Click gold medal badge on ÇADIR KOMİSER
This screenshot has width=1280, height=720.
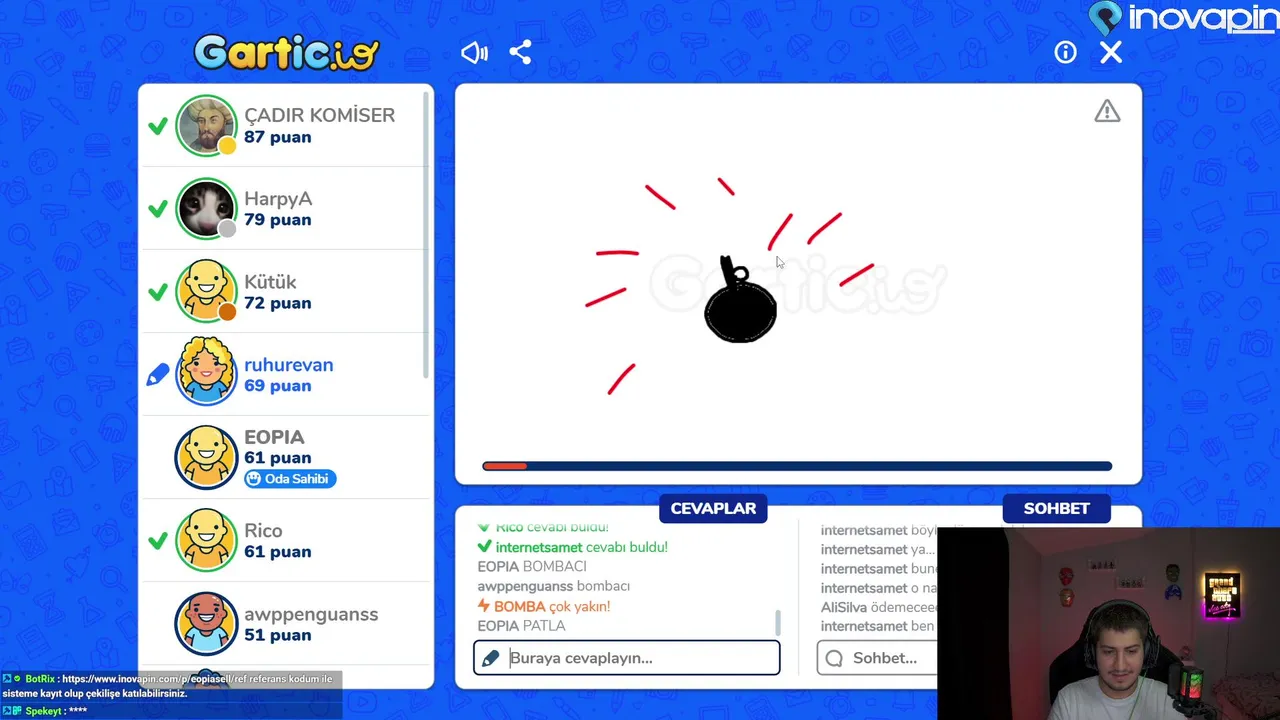pyautogui.click(x=227, y=146)
